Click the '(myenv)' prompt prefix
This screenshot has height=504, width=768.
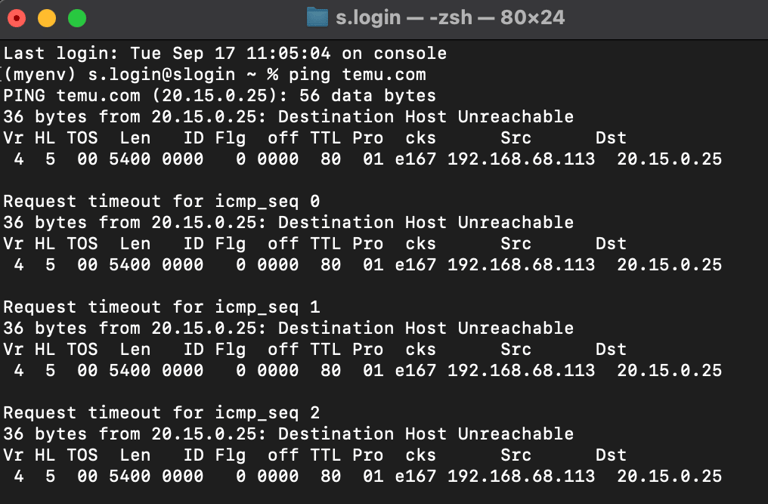coord(40,74)
